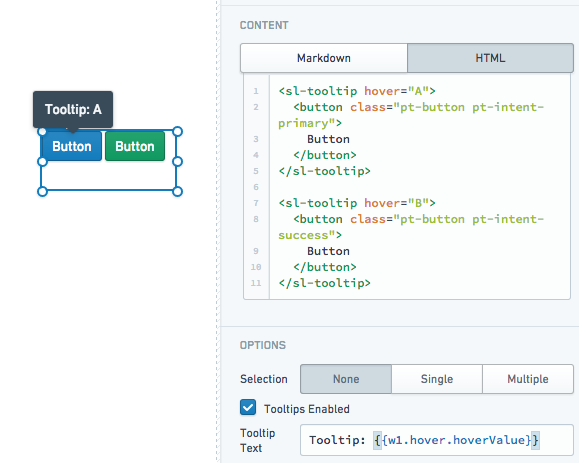The width and height of the screenshot is (579, 463).
Task: Switch to the Markdown content tab
Action: coord(324,58)
